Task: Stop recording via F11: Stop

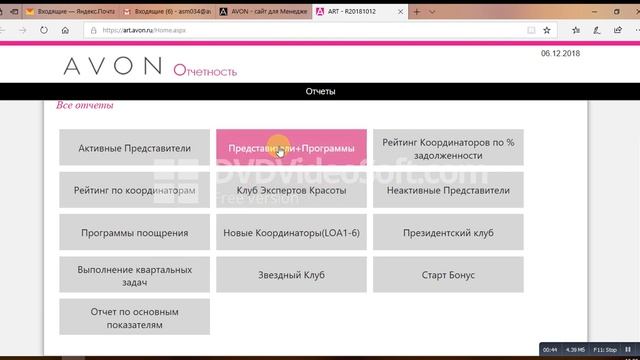Action: click(x=605, y=350)
